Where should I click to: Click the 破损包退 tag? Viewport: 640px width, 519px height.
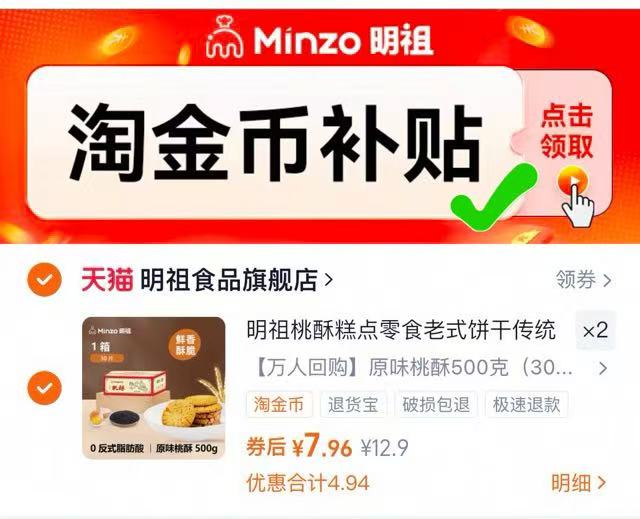[x=436, y=404]
